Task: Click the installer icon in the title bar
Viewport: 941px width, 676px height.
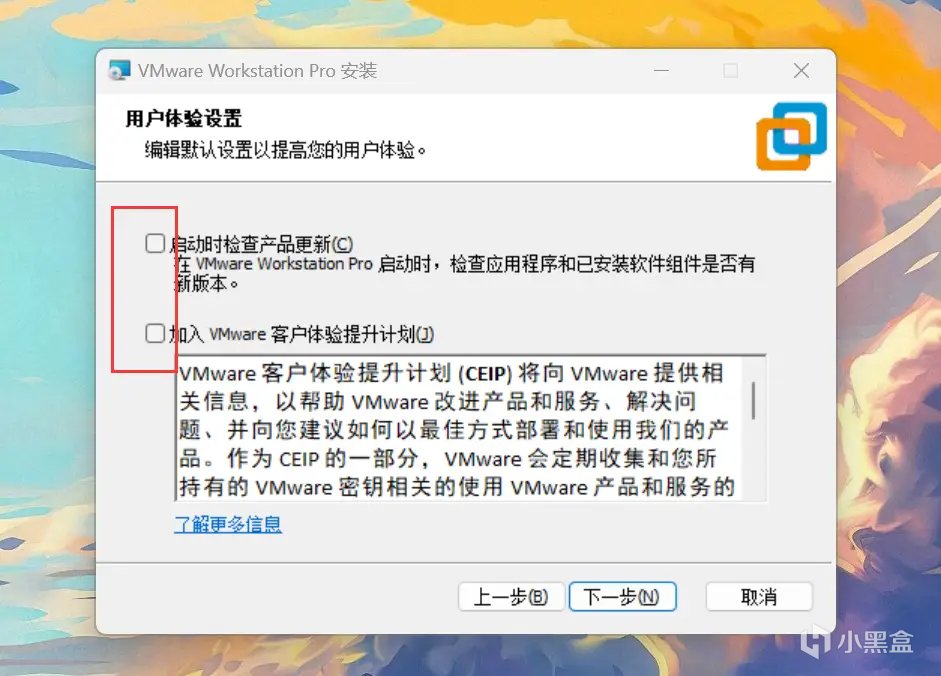Action: [x=119, y=71]
